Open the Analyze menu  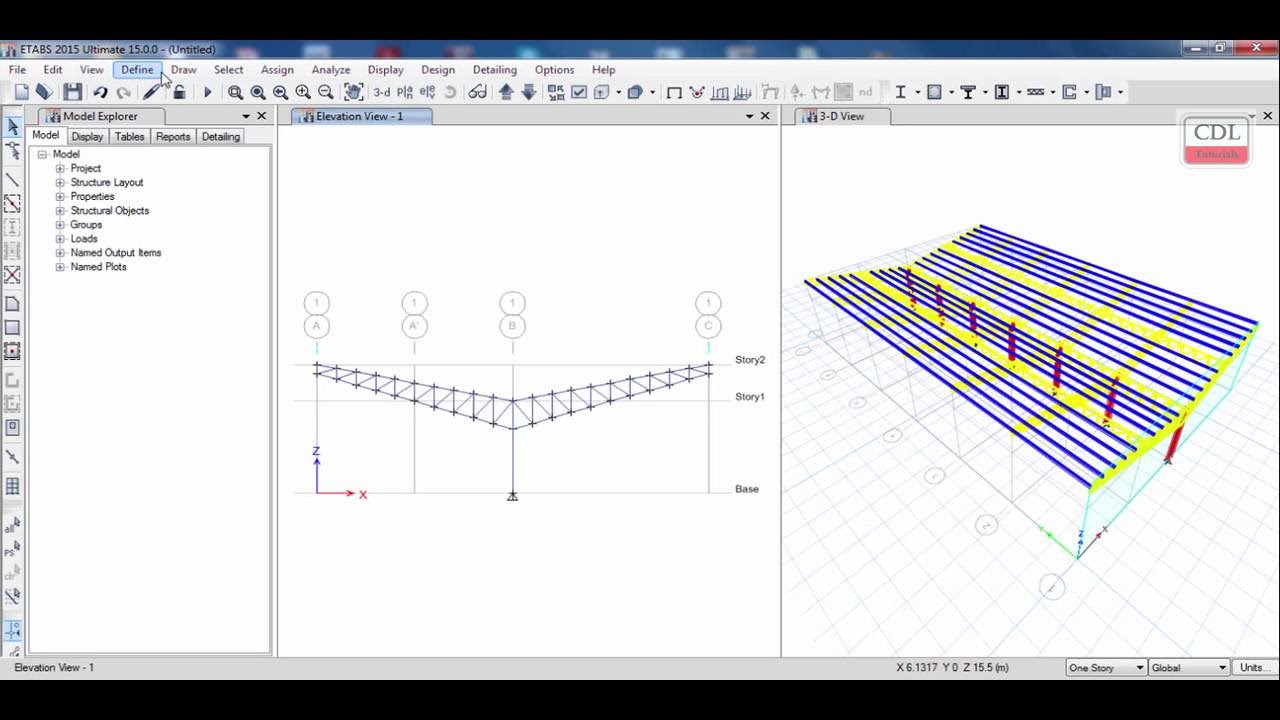[x=331, y=70]
